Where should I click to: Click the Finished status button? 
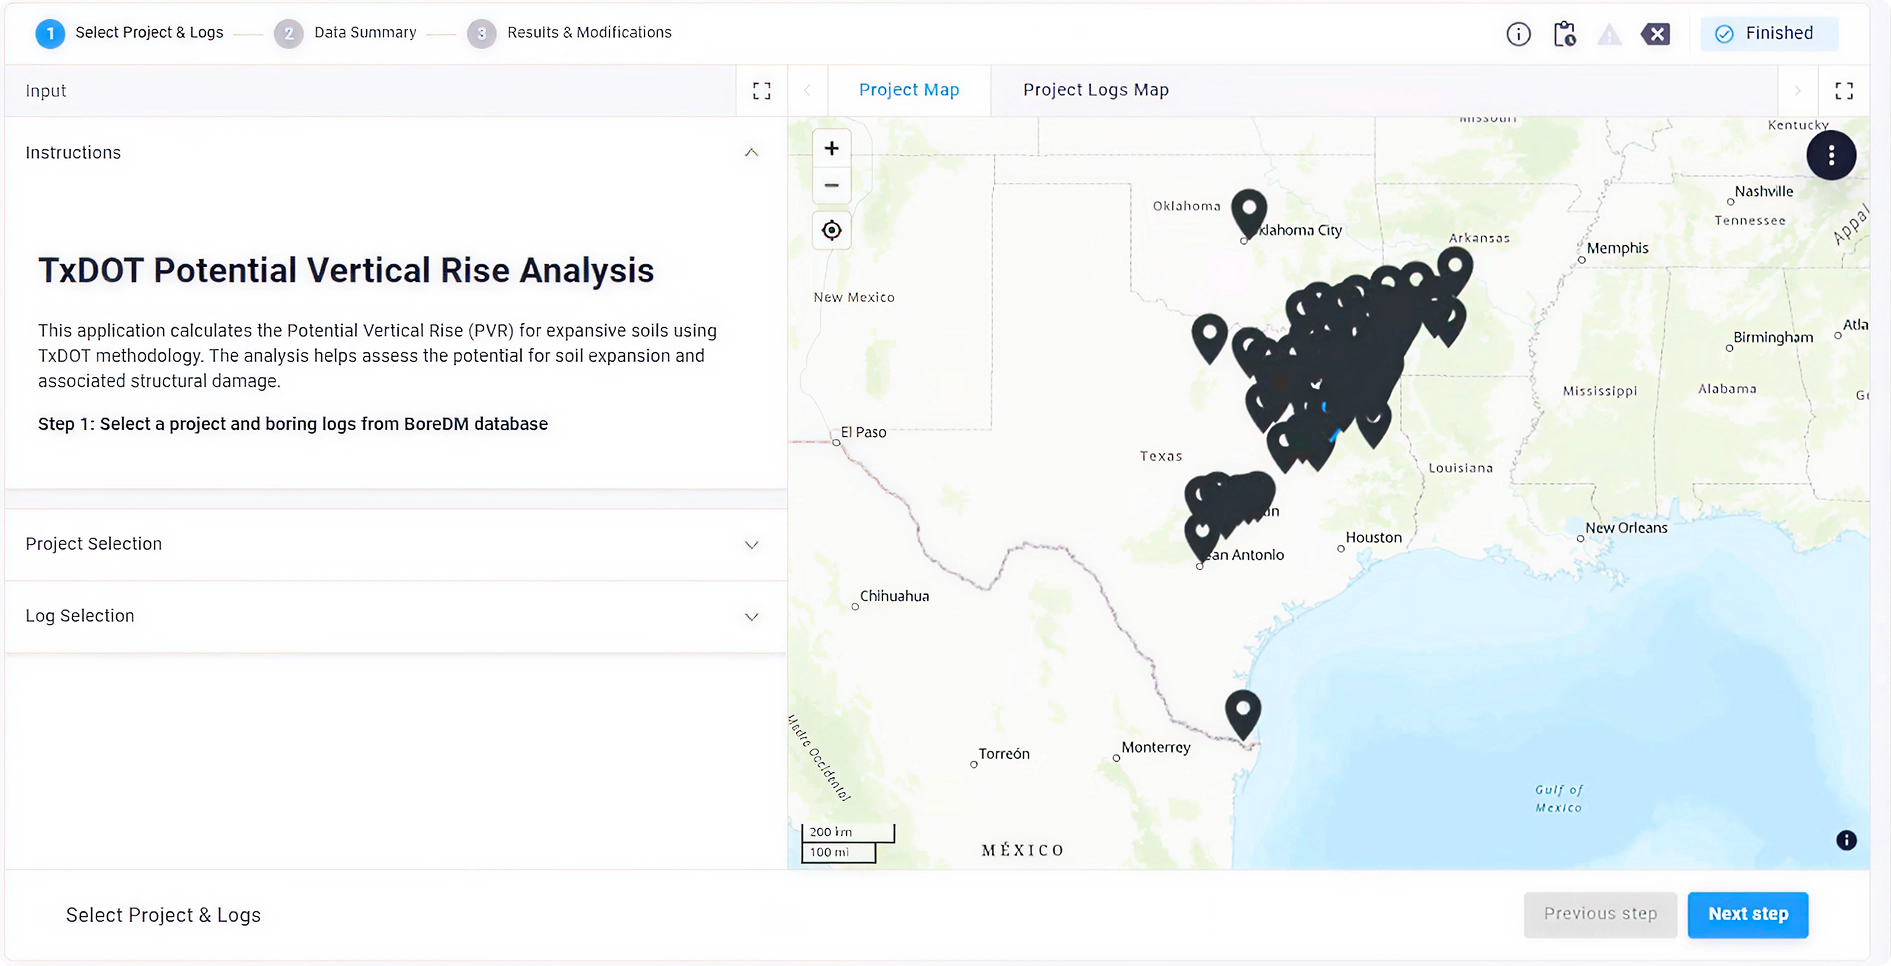point(1768,34)
